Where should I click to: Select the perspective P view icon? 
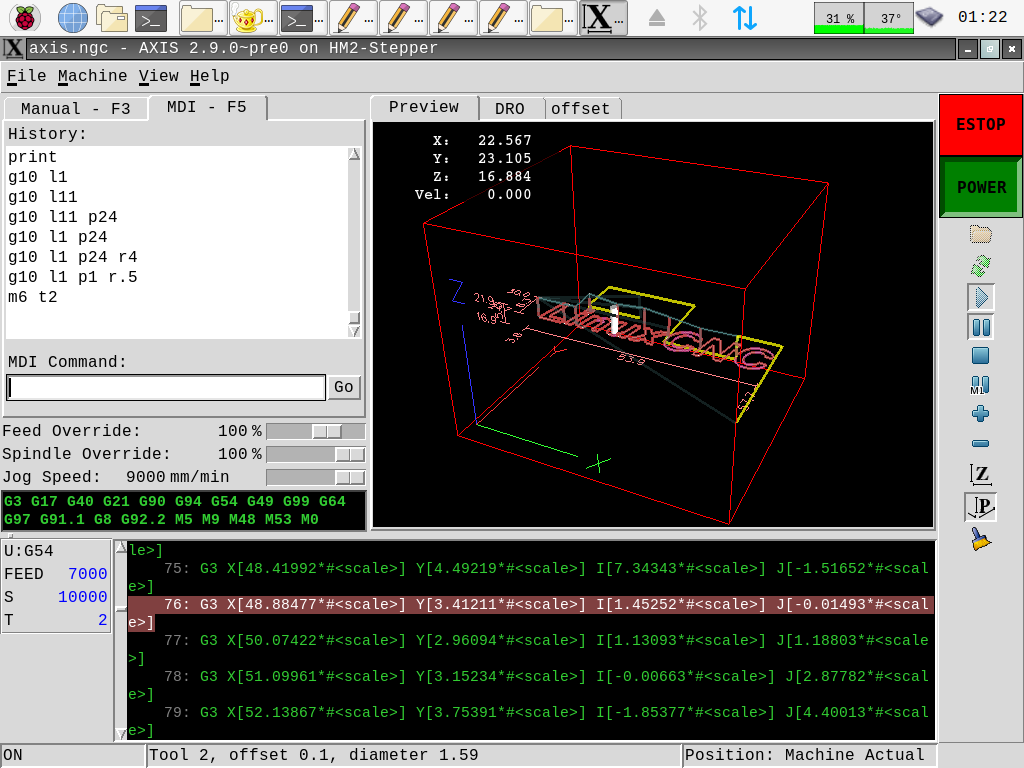(980, 507)
